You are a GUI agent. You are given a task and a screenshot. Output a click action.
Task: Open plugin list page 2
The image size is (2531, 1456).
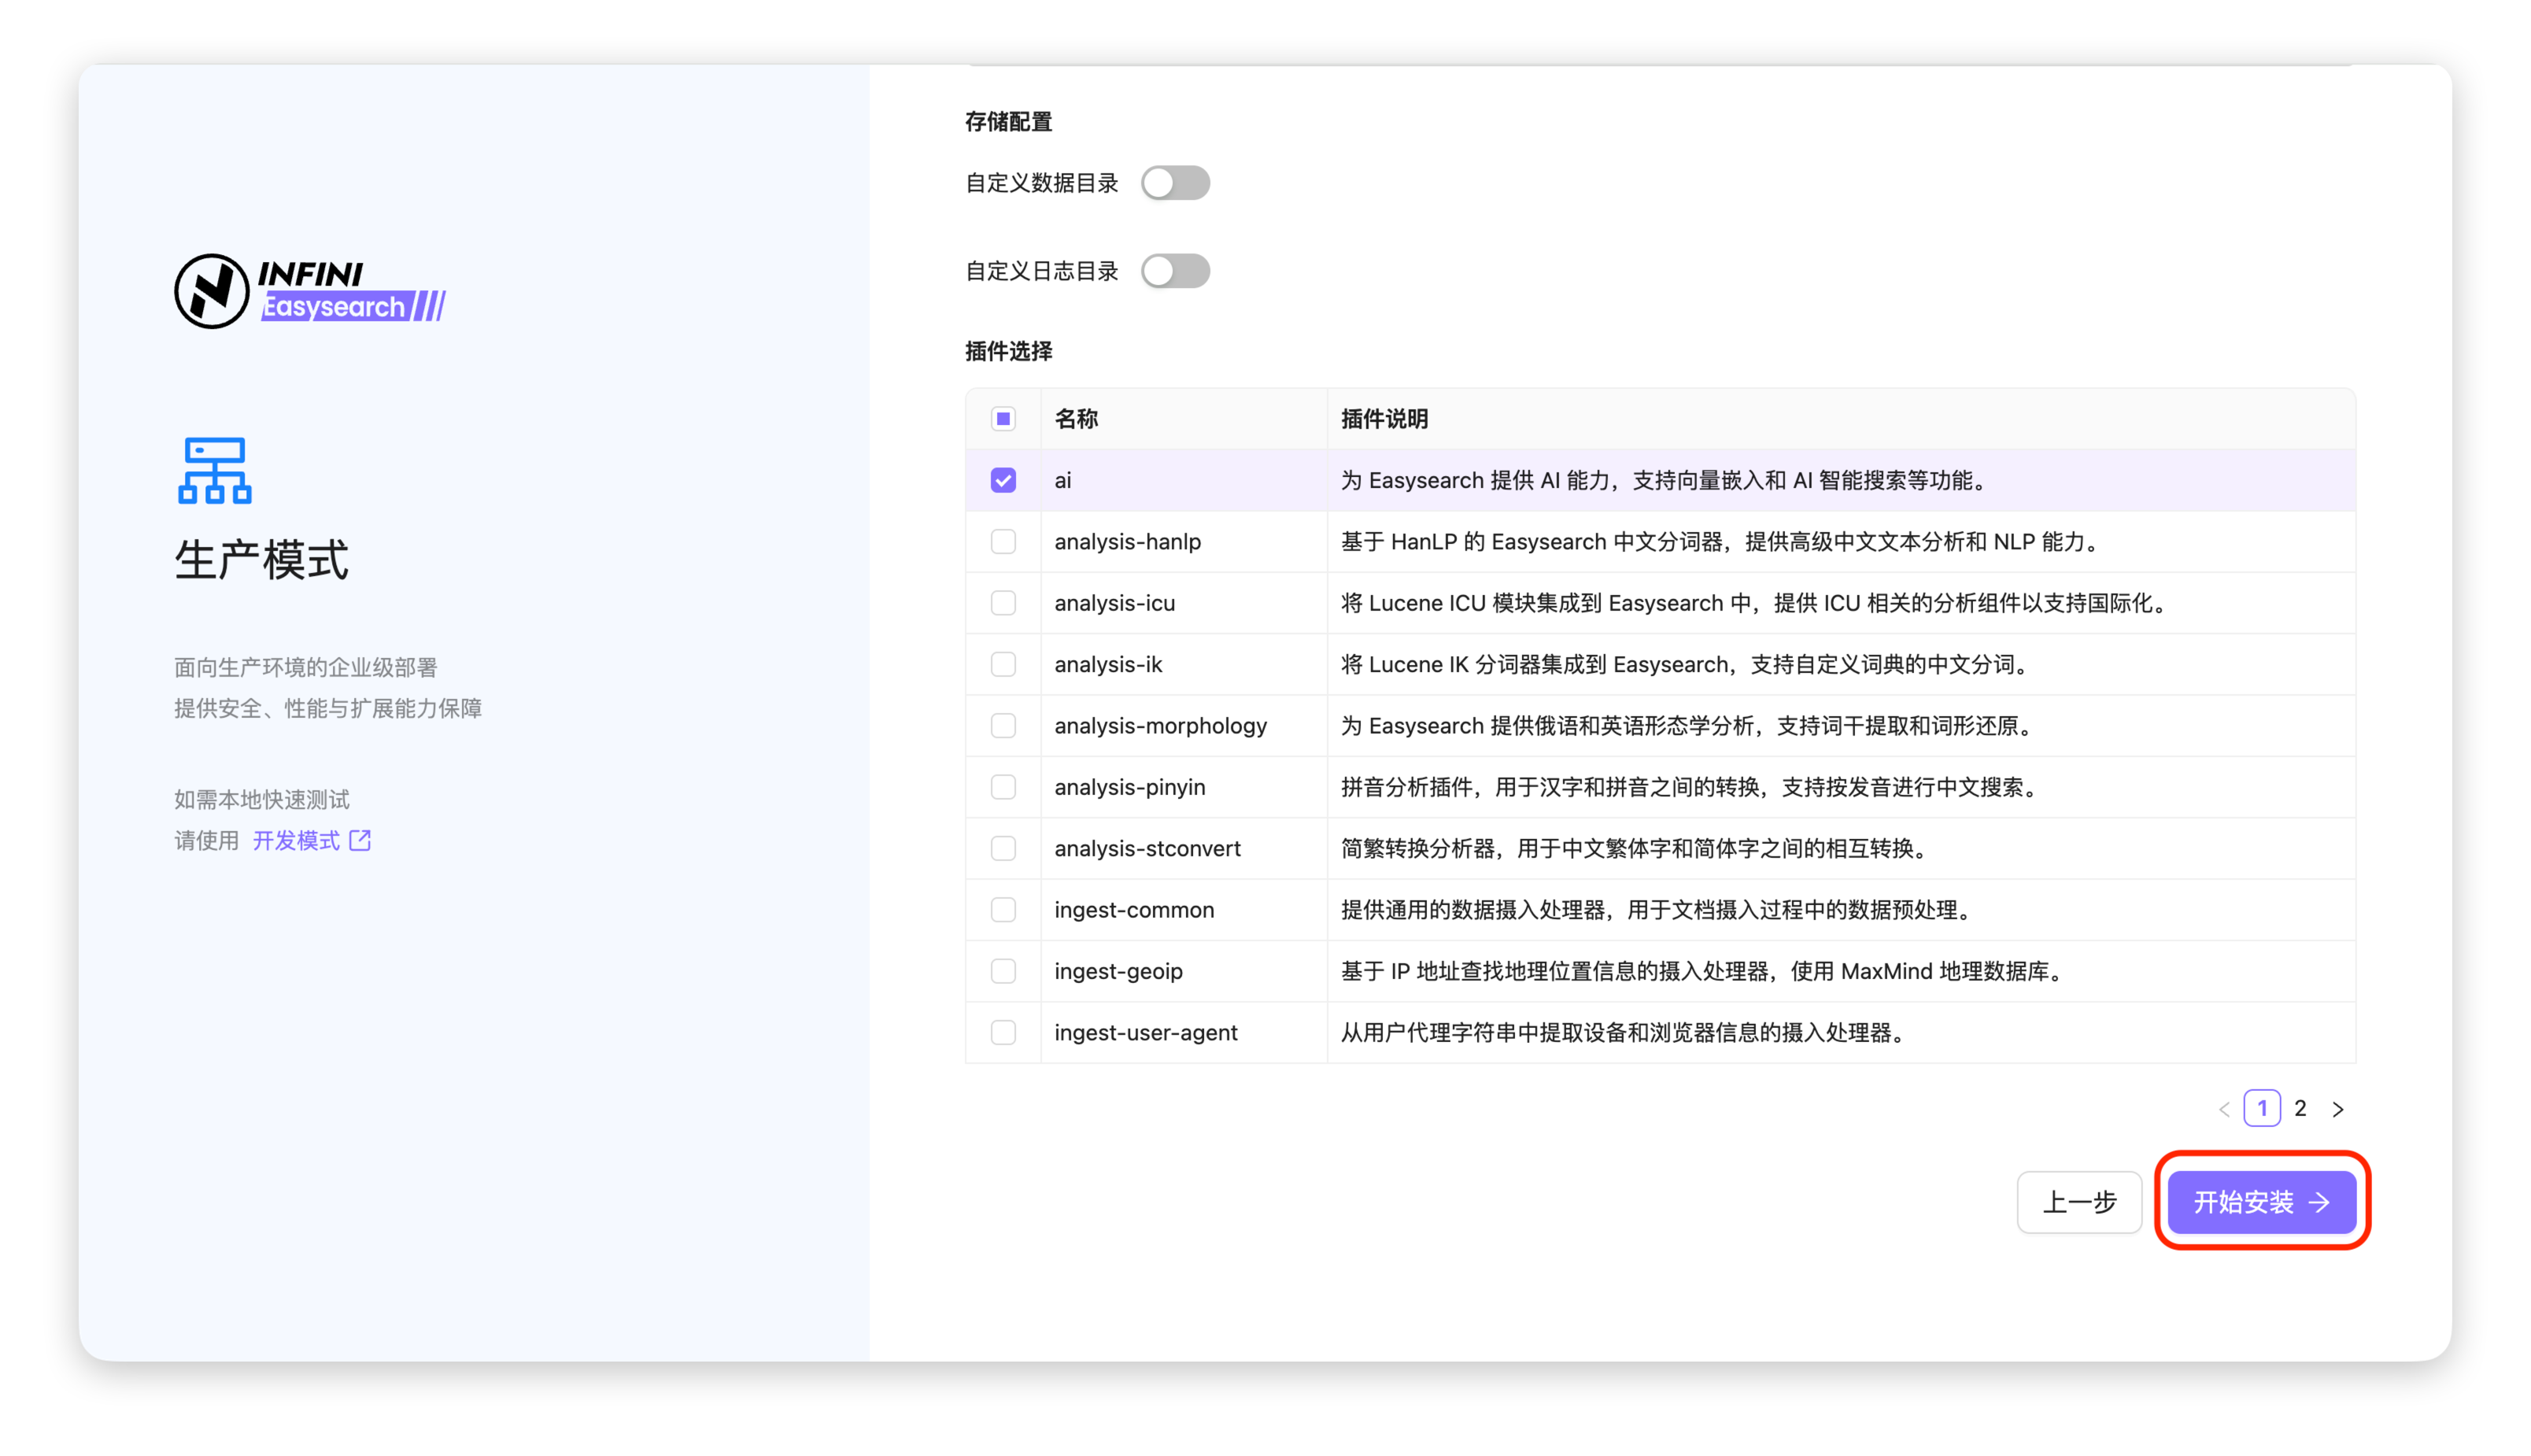2300,1108
